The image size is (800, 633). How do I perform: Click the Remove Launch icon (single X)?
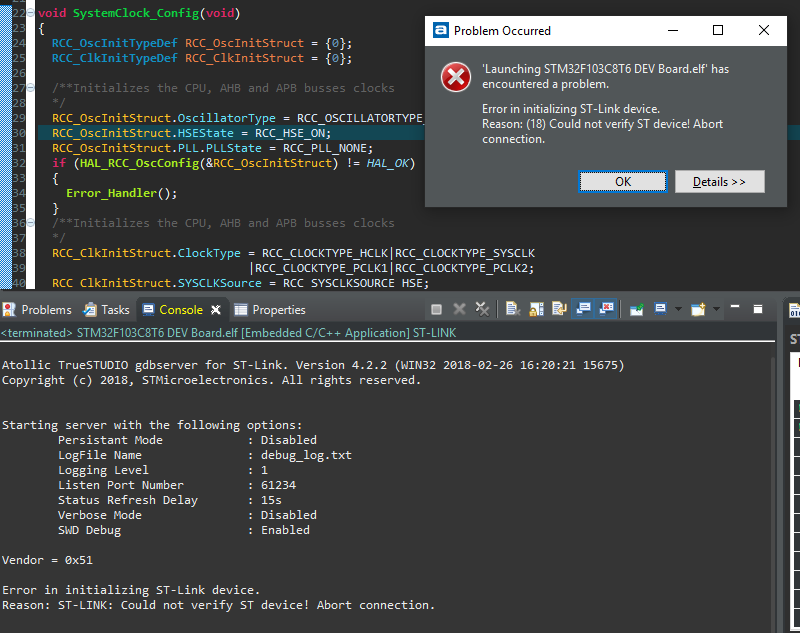coord(459,309)
